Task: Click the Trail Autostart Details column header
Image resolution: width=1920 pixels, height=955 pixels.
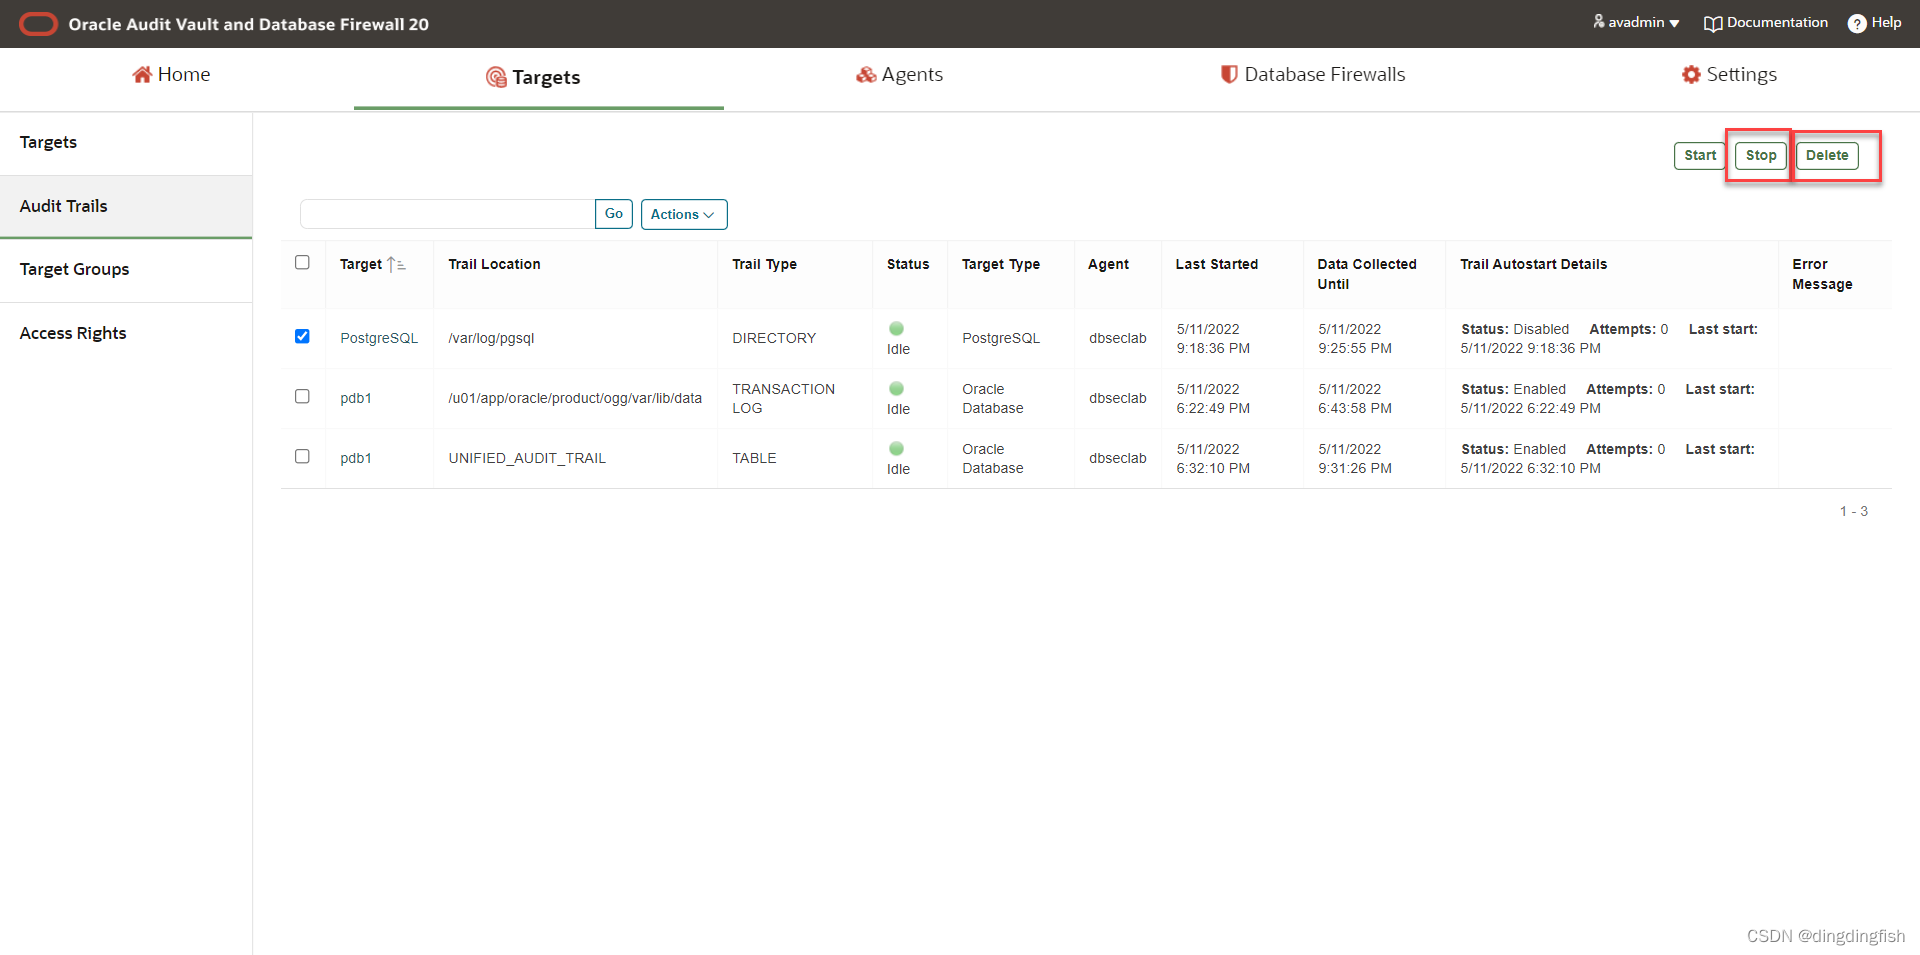Action: 1533,264
